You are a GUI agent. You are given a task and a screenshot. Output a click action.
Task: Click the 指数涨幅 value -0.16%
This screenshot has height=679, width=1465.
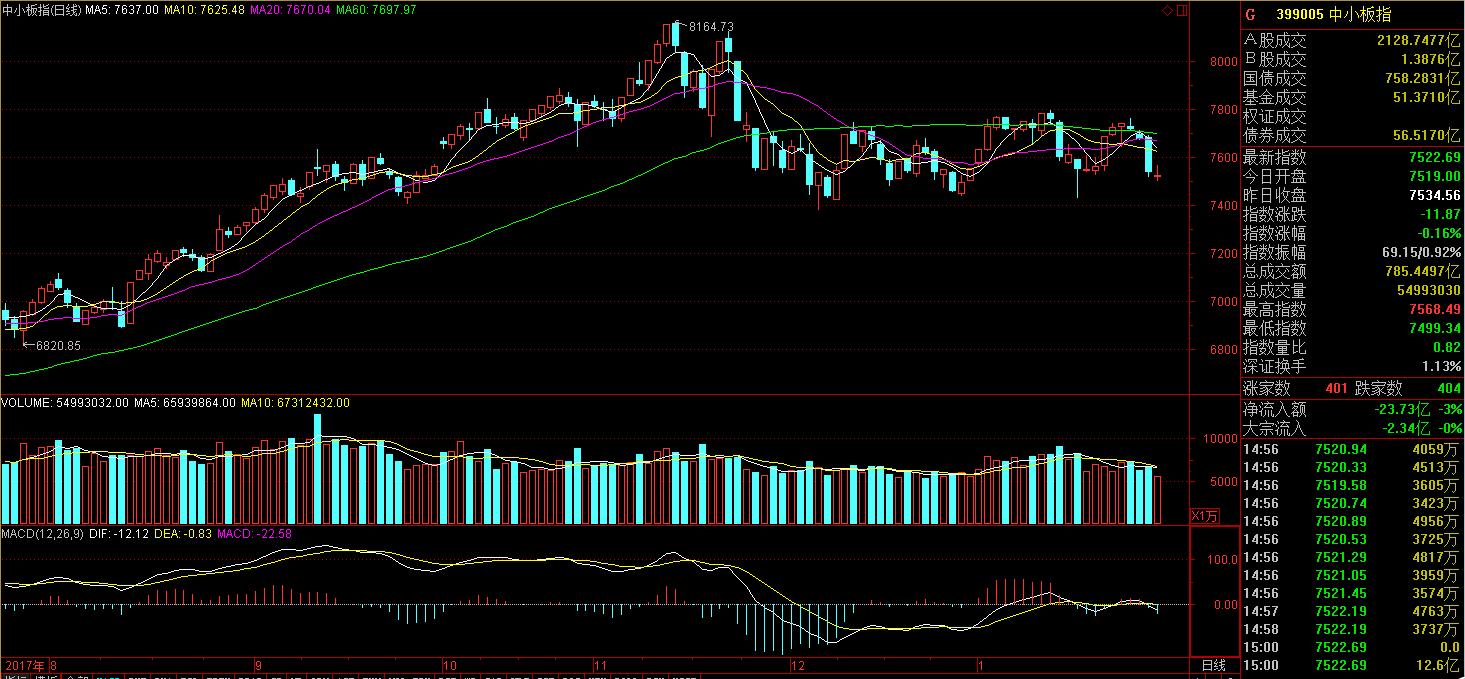1438,233
